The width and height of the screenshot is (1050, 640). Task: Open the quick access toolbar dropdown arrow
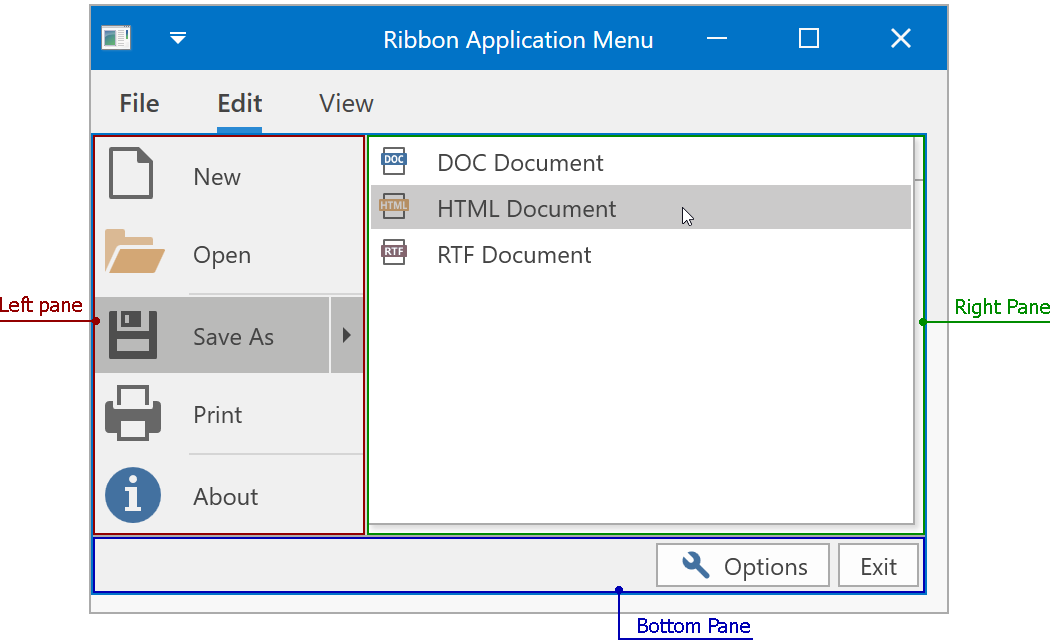(x=178, y=38)
